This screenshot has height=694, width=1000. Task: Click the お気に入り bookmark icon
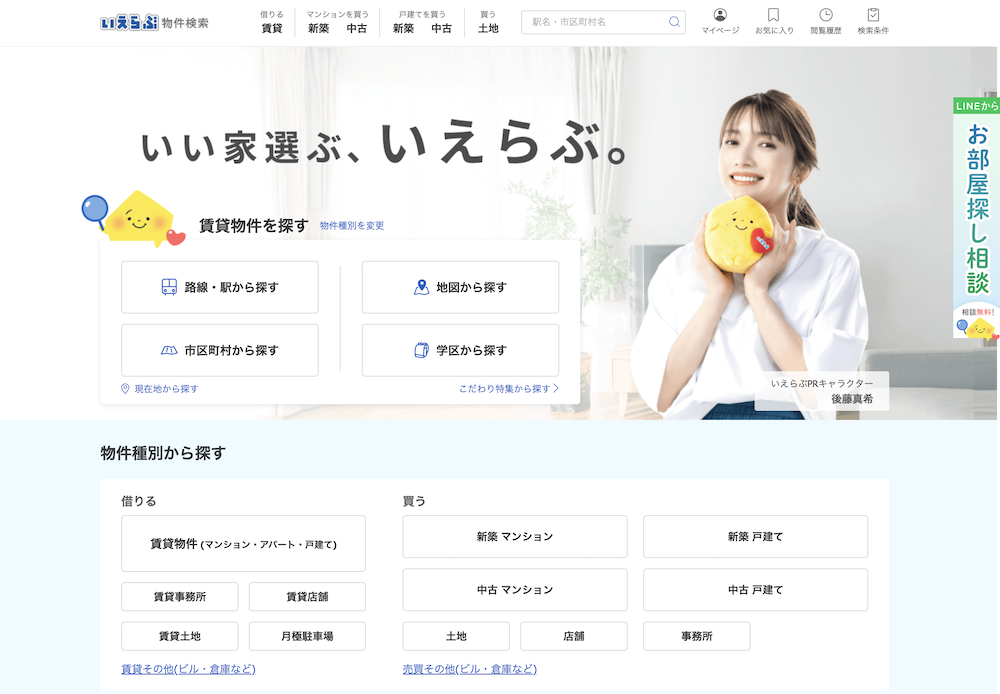(773, 21)
